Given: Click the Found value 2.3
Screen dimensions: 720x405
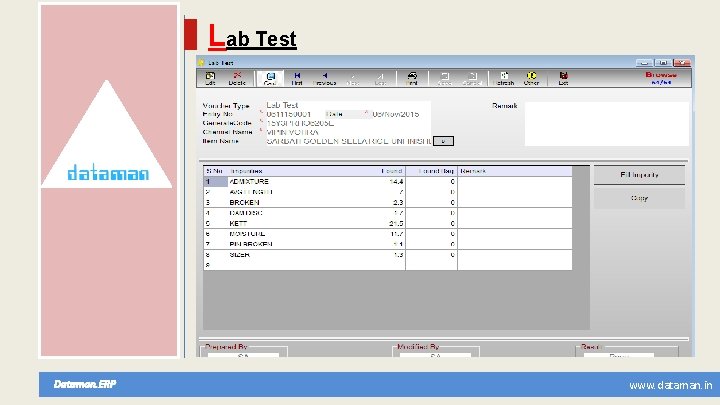Looking at the screenshot, I should [x=398, y=202].
